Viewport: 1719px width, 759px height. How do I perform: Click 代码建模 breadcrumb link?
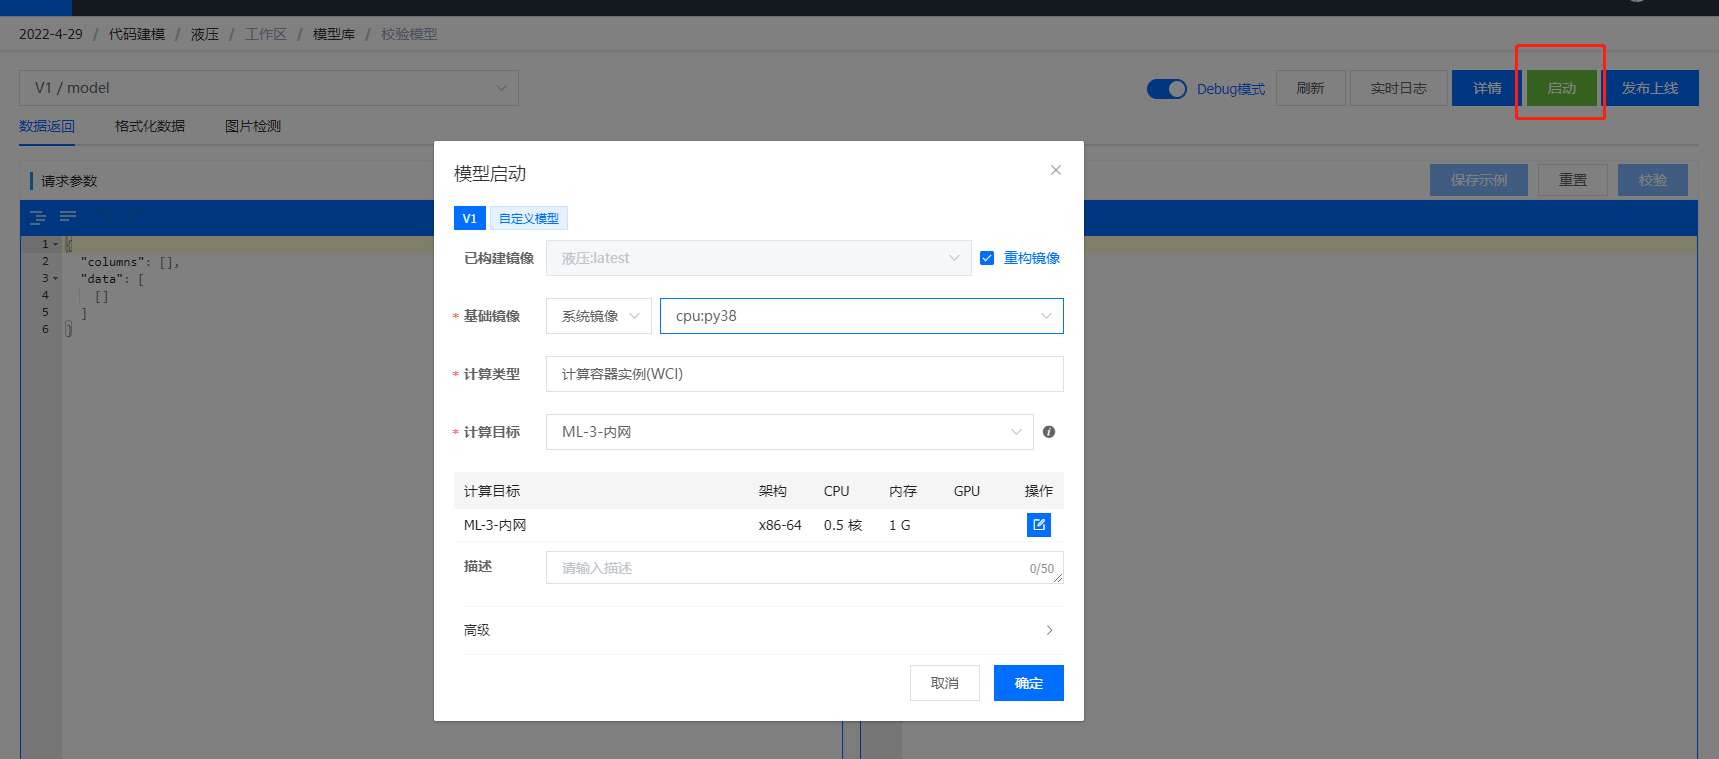pos(137,34)
